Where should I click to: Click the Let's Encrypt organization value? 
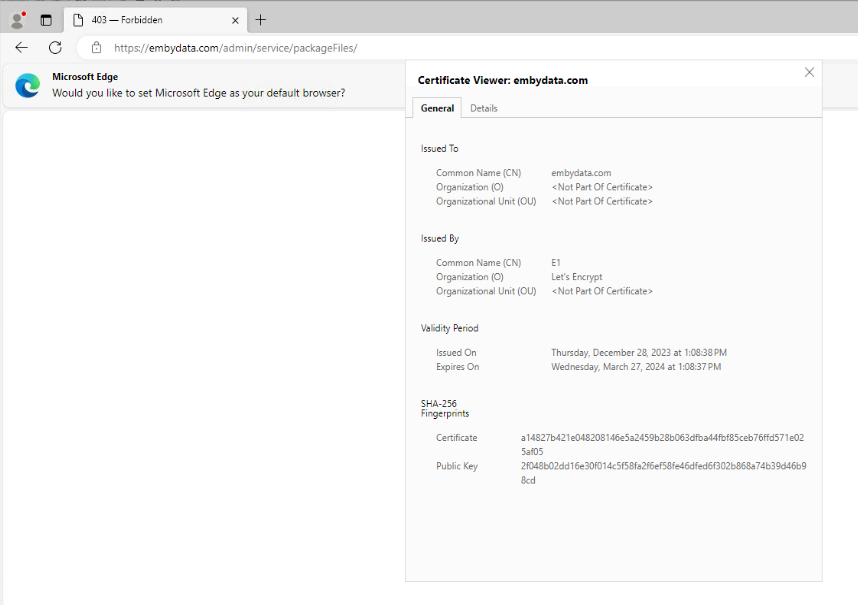[x=577, y=277]
